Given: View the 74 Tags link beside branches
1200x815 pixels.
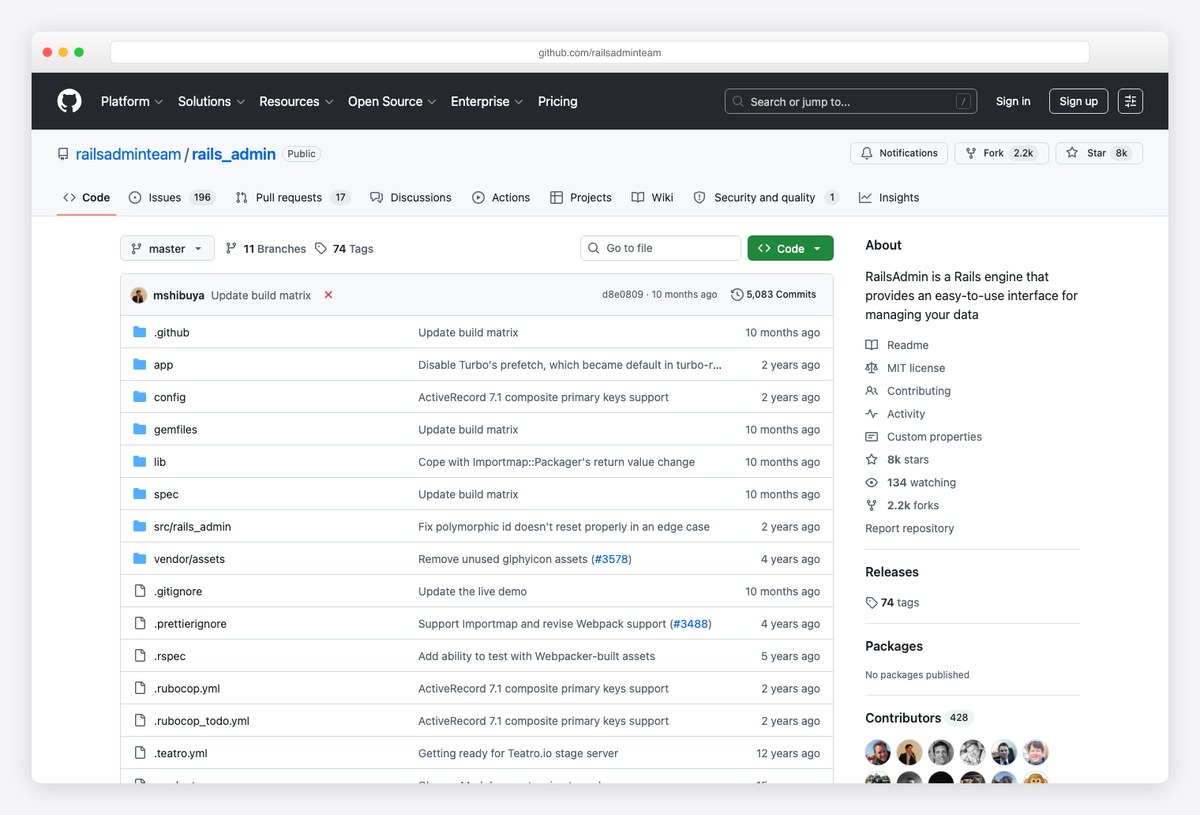Looking at the screenshot, I should coord(344,249).
